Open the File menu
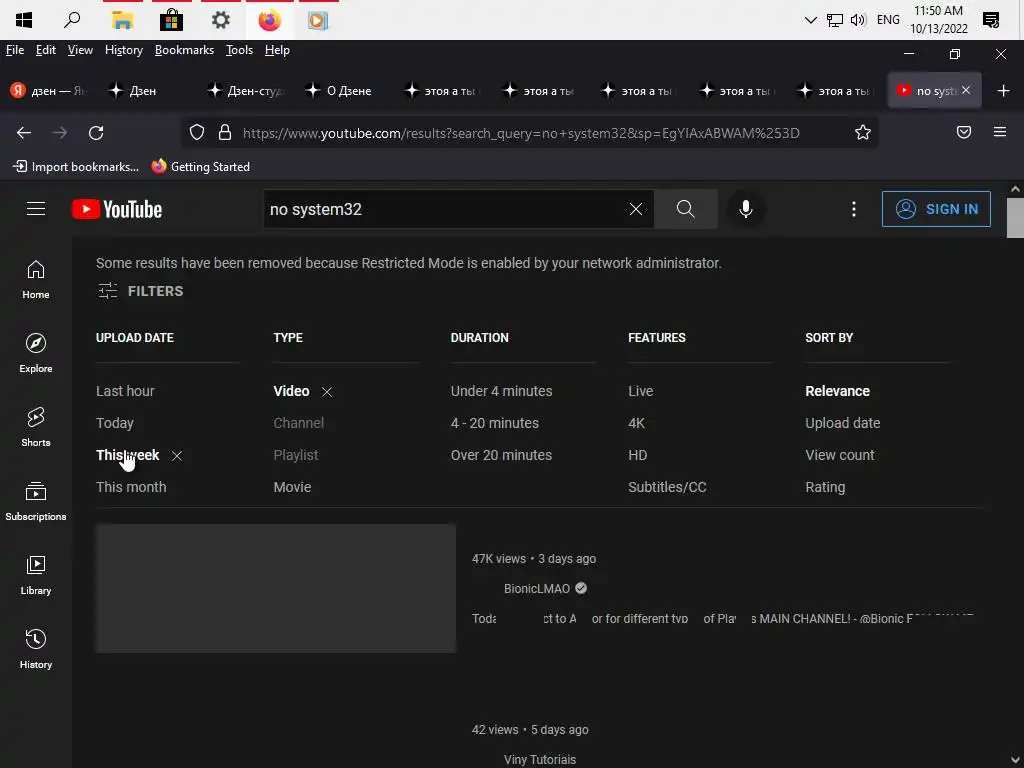This screenshot has height=768, width=1024. [15, 50]
